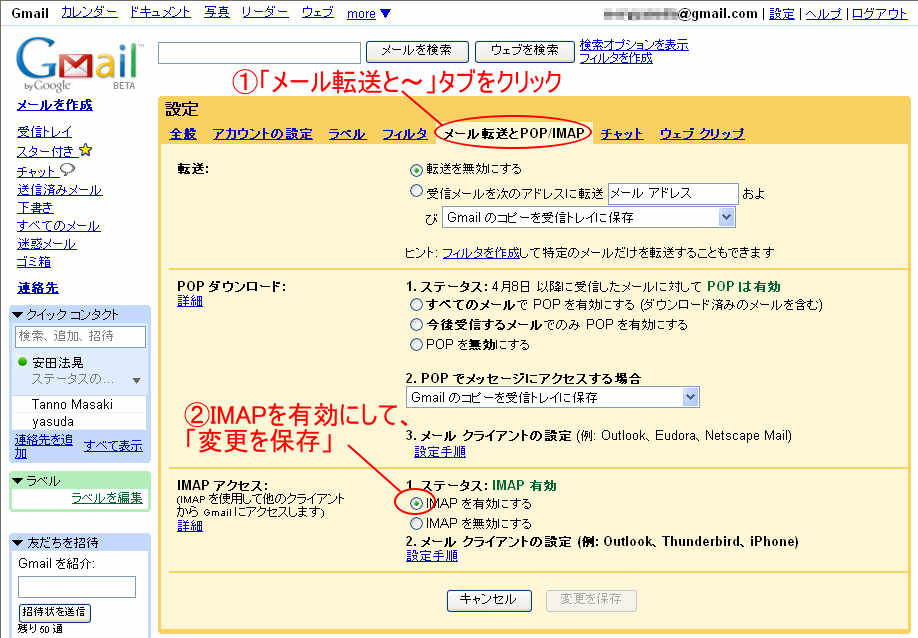918x638 pixels.
Task: Open 詳細 link under POP ダウンロード
Action: click(190, 301)
